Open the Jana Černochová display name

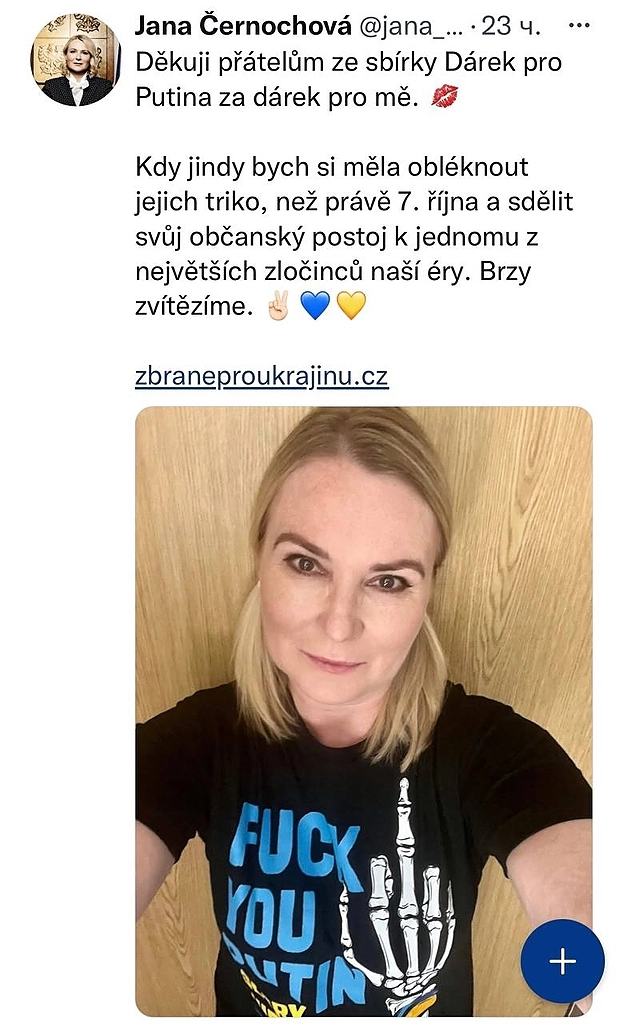click(x=243, y=25)
